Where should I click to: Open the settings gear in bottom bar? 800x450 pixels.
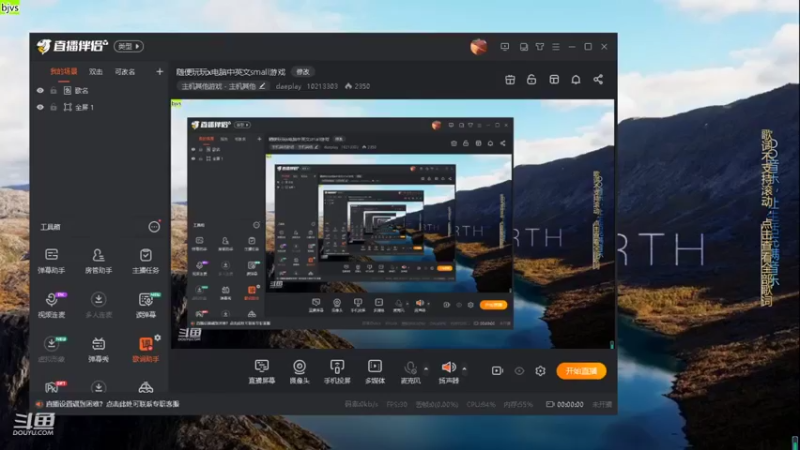[x=540, y=371]
